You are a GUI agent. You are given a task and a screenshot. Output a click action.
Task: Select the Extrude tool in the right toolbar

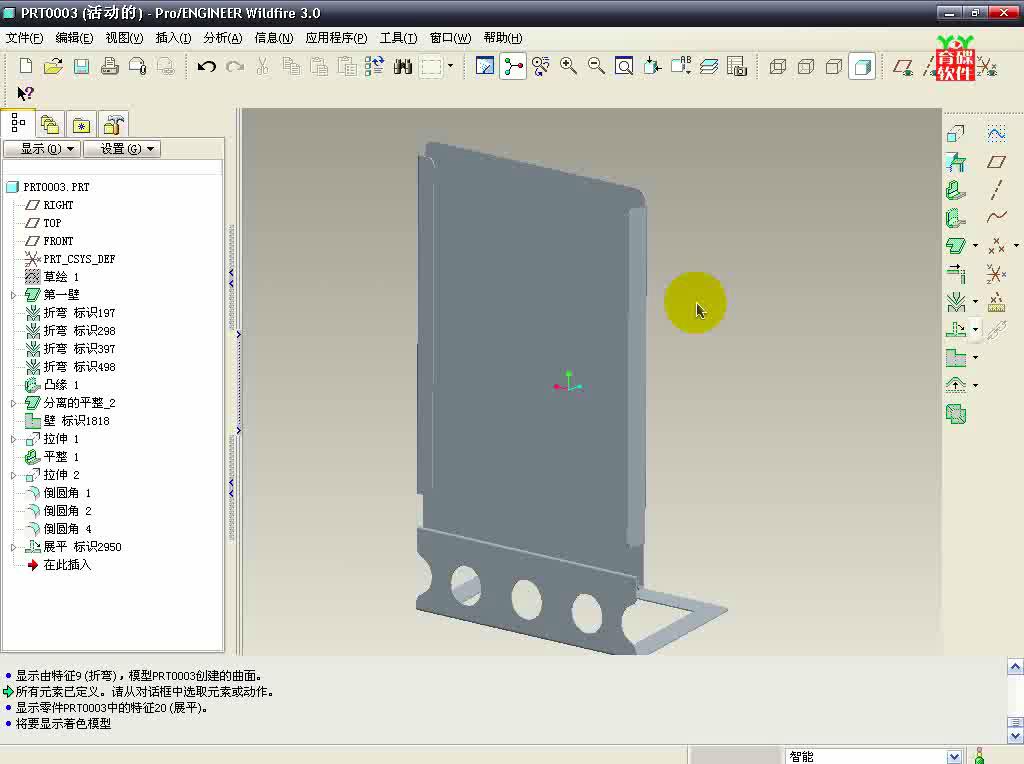[955, 134]
